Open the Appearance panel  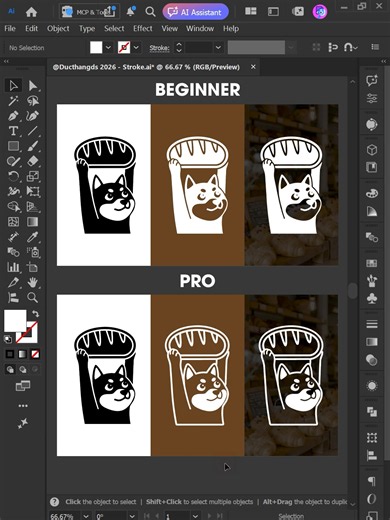(x=372, y=386)
